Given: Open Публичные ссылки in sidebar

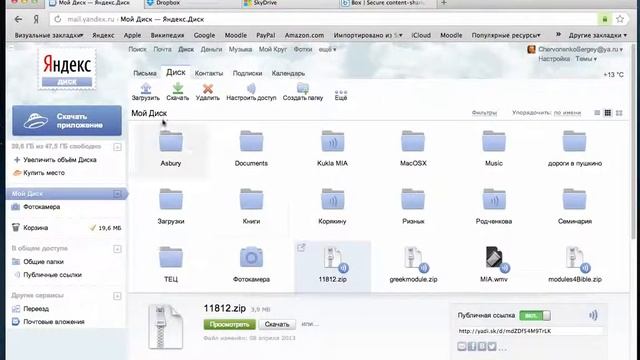Looking at the screenshot, I should pos(52,275).
